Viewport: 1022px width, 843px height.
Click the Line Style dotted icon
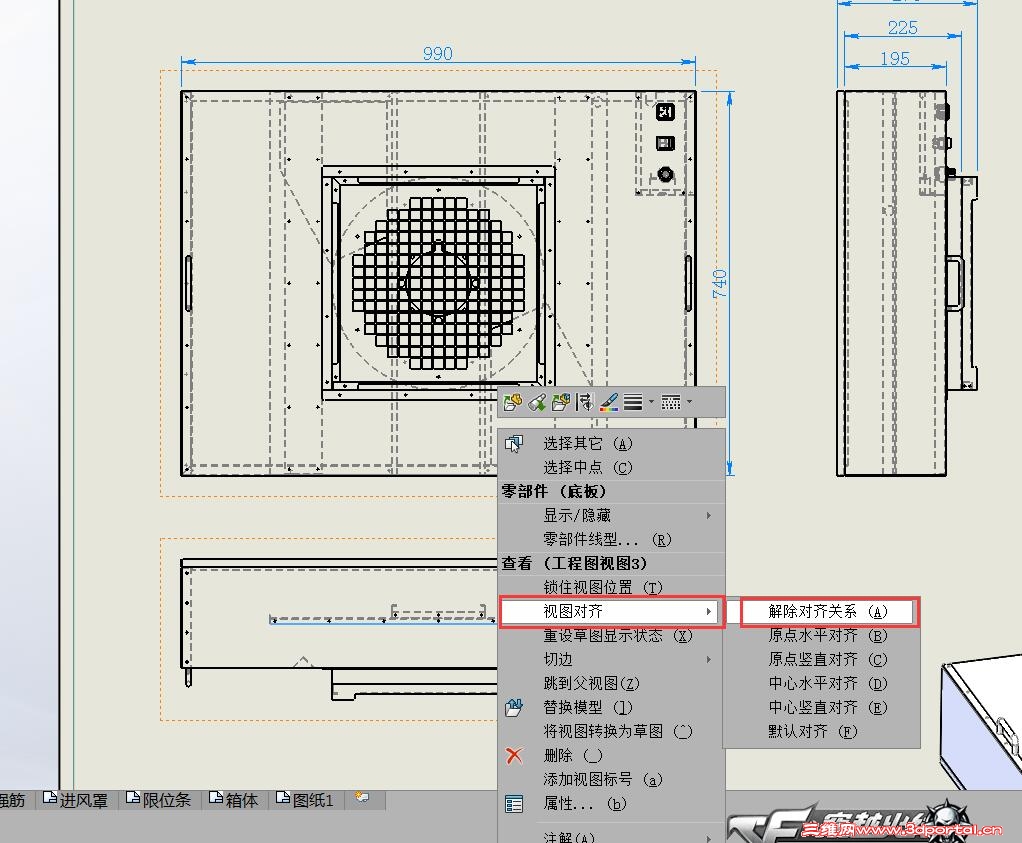(x=671, y=402)
